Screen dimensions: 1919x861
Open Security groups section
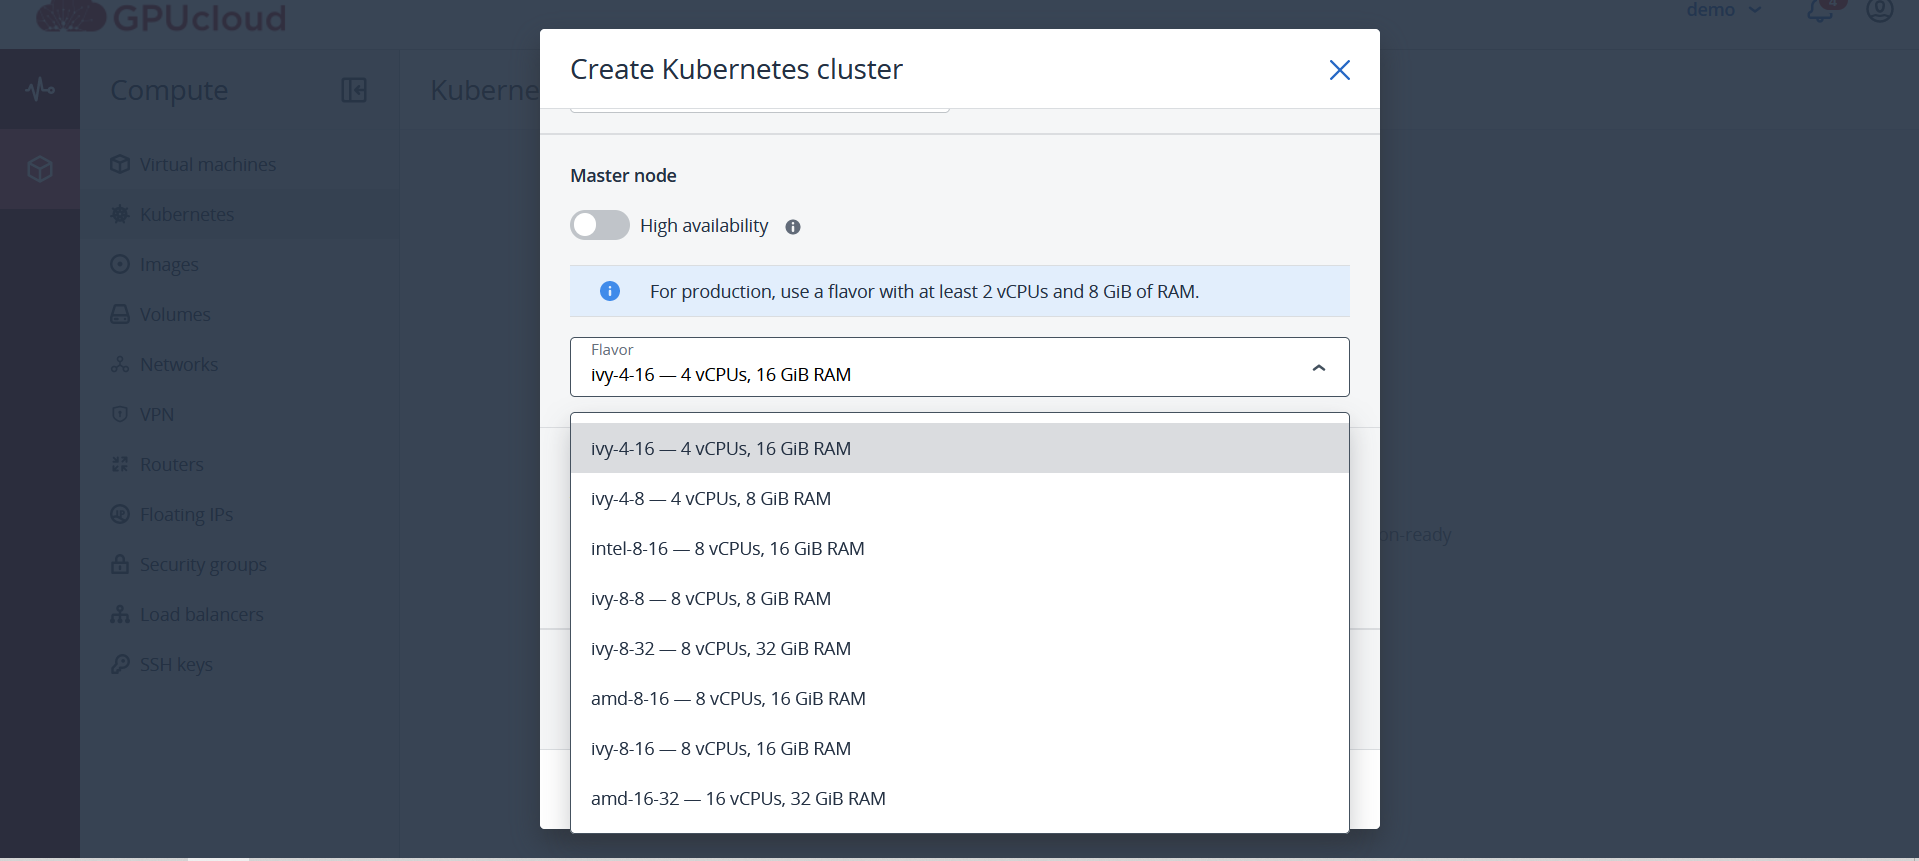[x=203, y=564]
